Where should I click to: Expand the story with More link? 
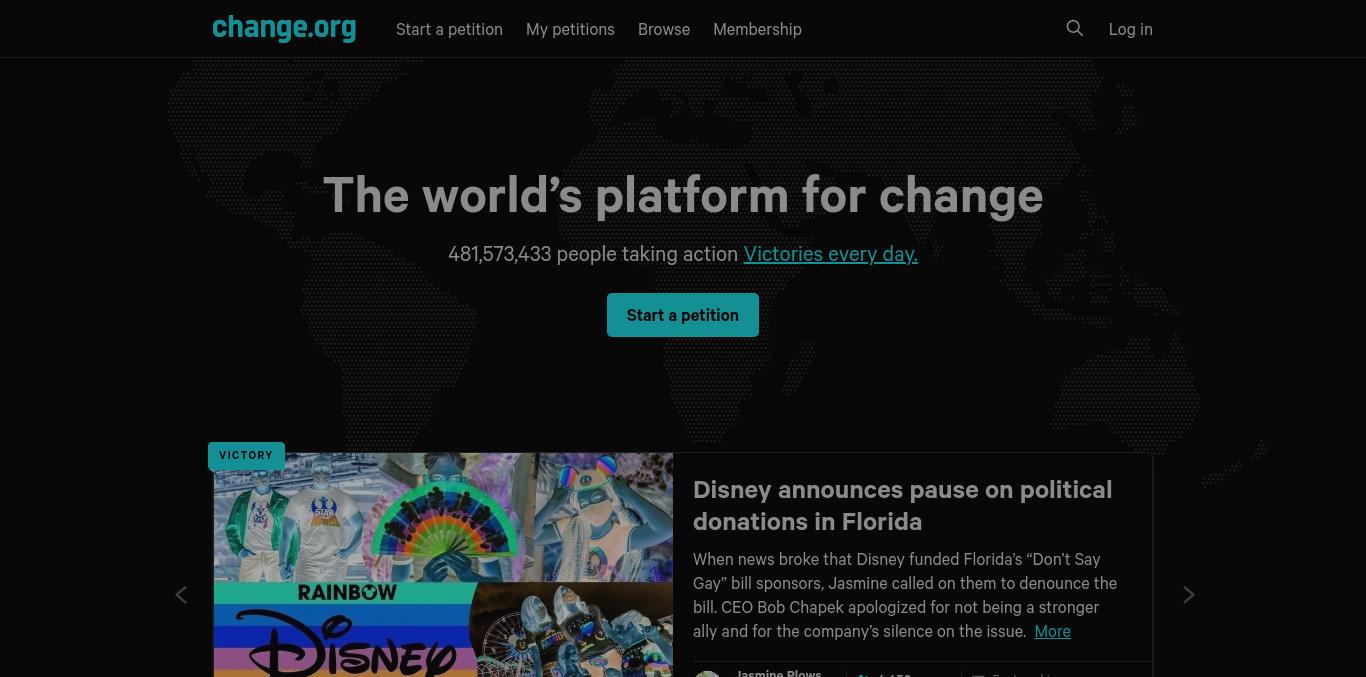click(1052, 631)
